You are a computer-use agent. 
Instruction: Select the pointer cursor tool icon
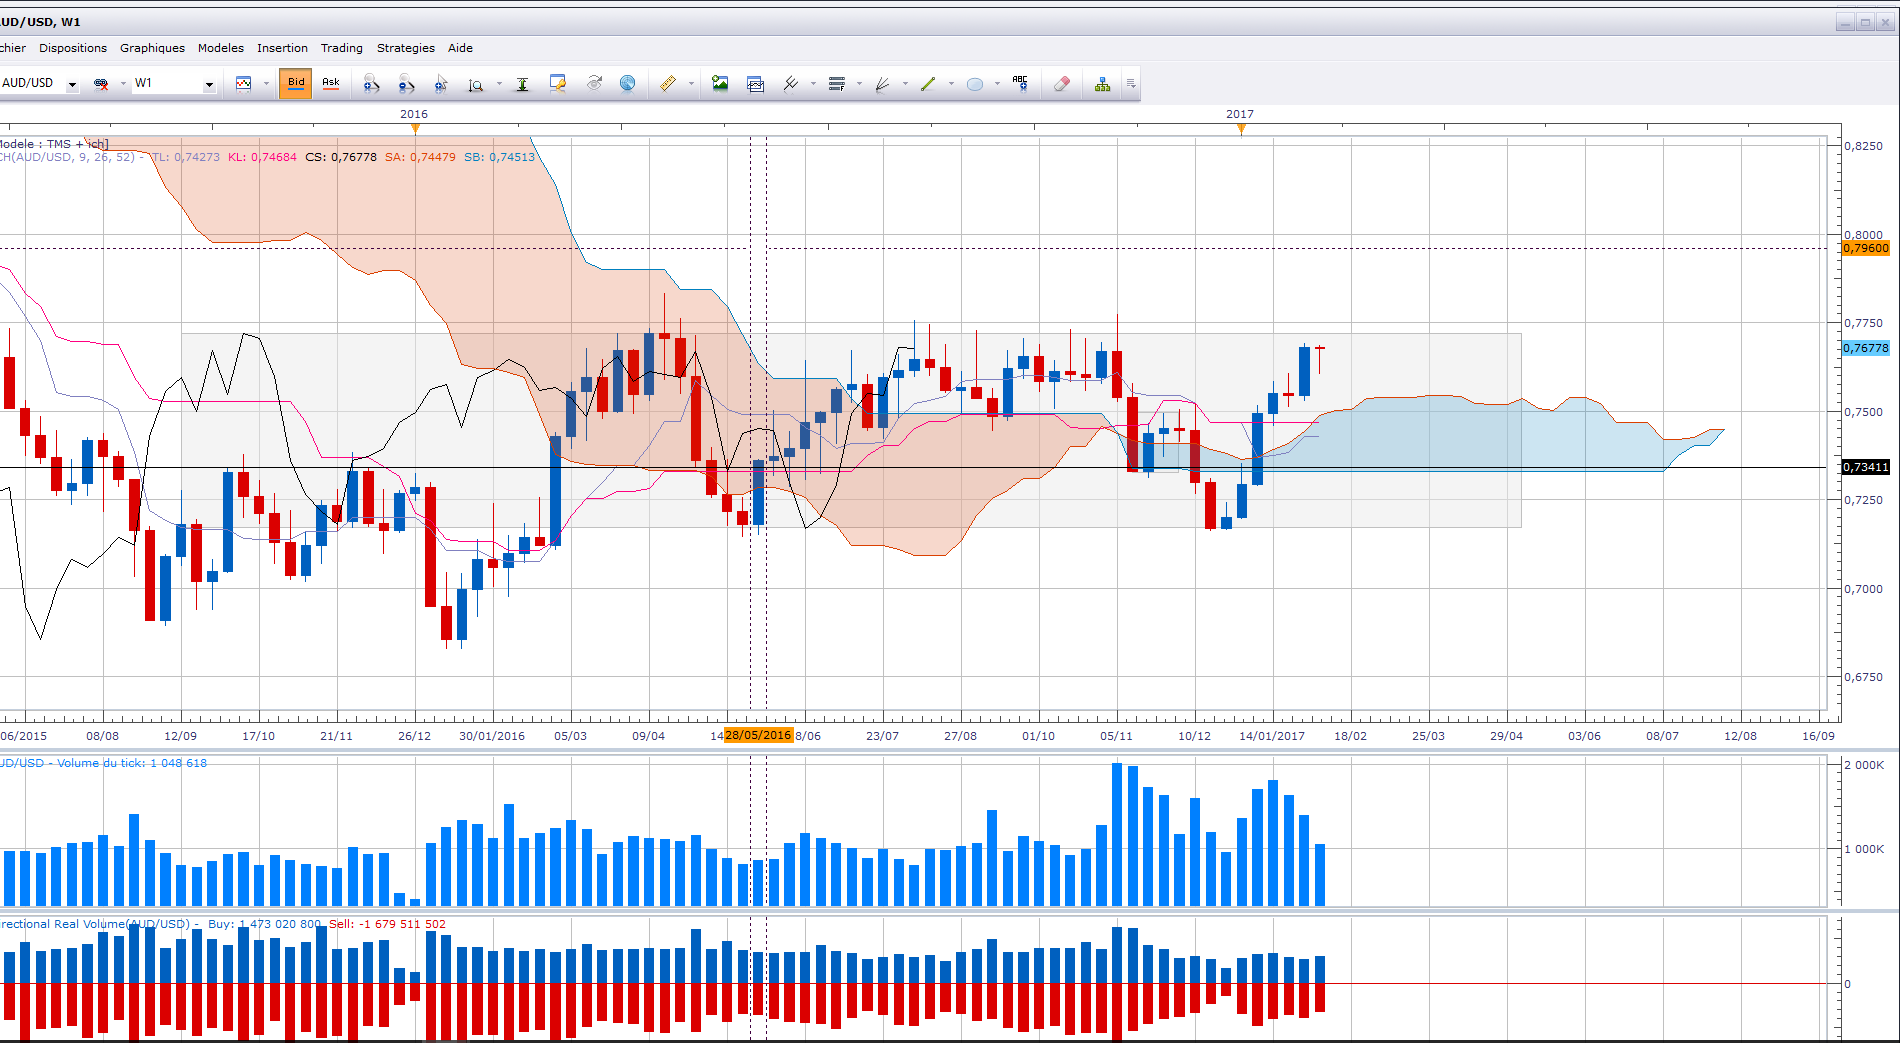[x=441, y=84]
